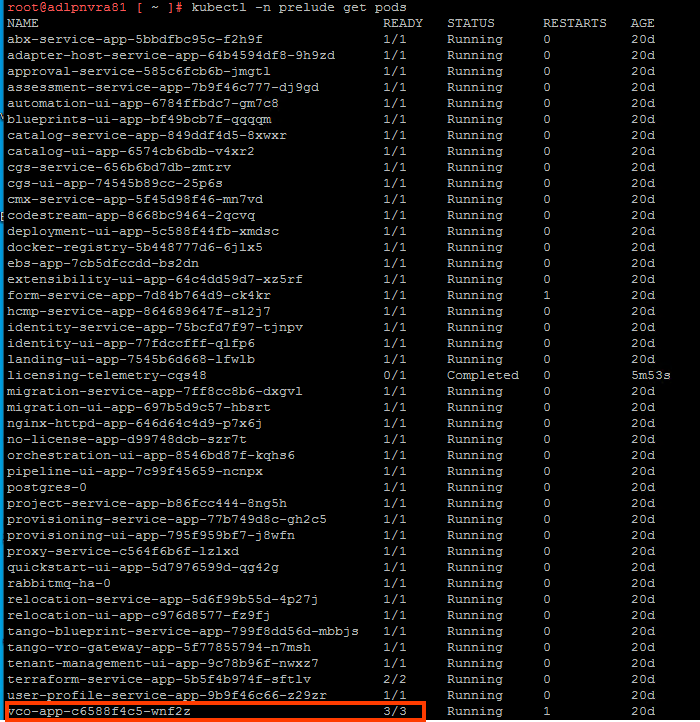Click pod name pipeline-ui-app-7c99f45659-ncnpx
The image size is (700, 722).
point(135,472)
